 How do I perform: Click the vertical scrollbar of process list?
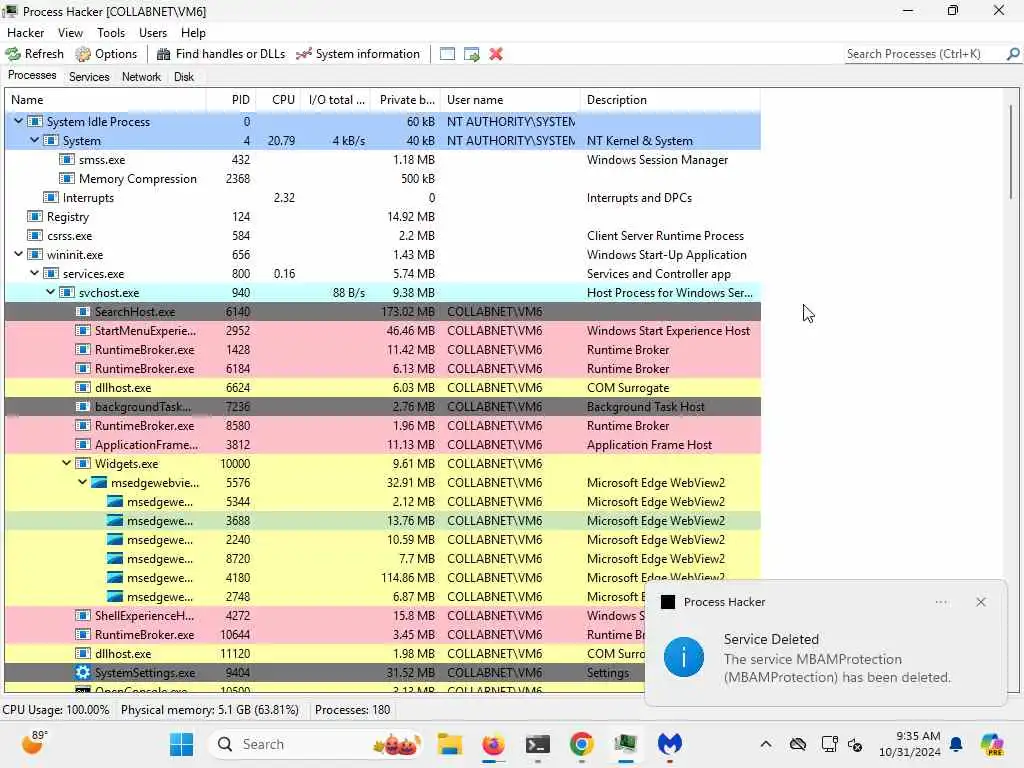pos(1011,152)
